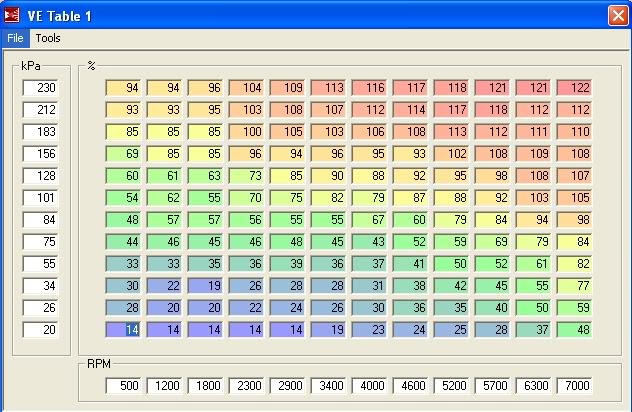Click the 2900 RPM bin field

pyautogui.click(x=287, y=386)
